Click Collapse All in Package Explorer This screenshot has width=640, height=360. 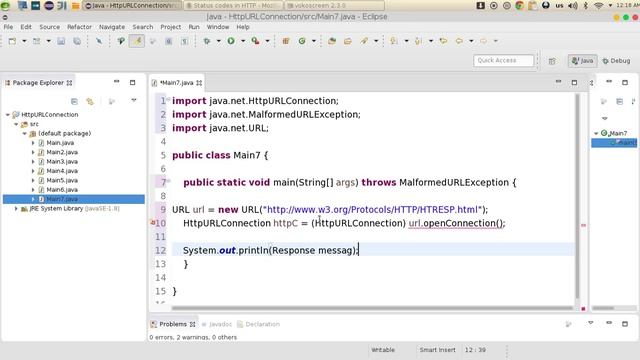tap(74, 101)
